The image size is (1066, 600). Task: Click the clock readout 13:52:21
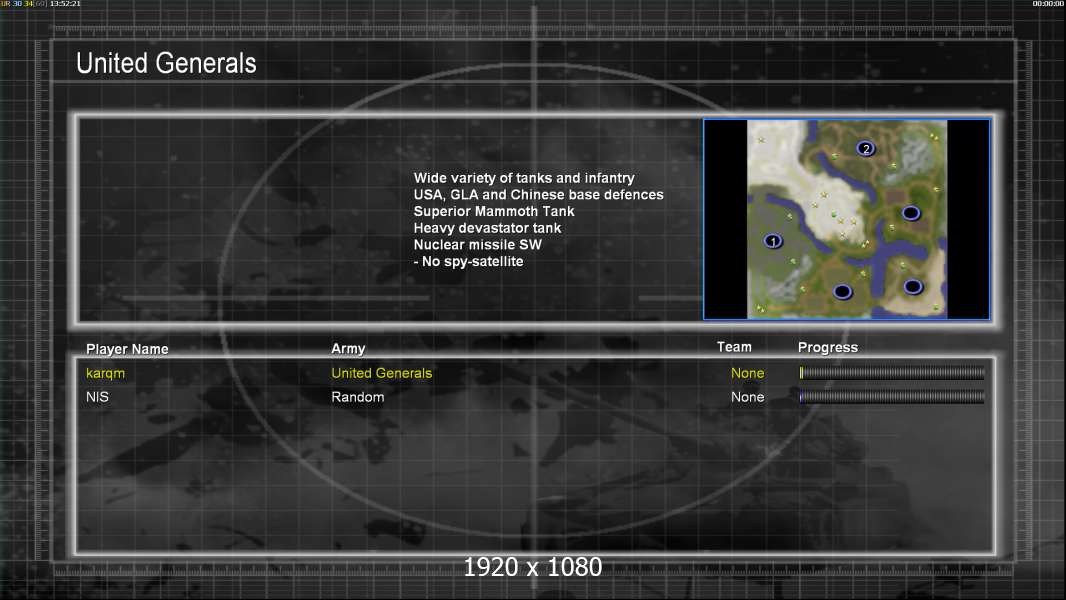pyautogui.click(x=65, y=4)
